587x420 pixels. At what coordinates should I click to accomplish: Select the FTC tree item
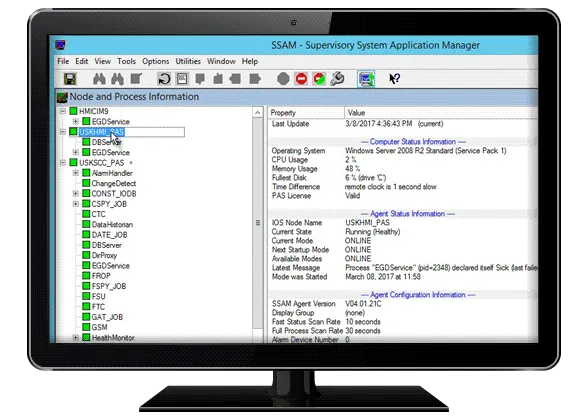[x=98, y=307]
